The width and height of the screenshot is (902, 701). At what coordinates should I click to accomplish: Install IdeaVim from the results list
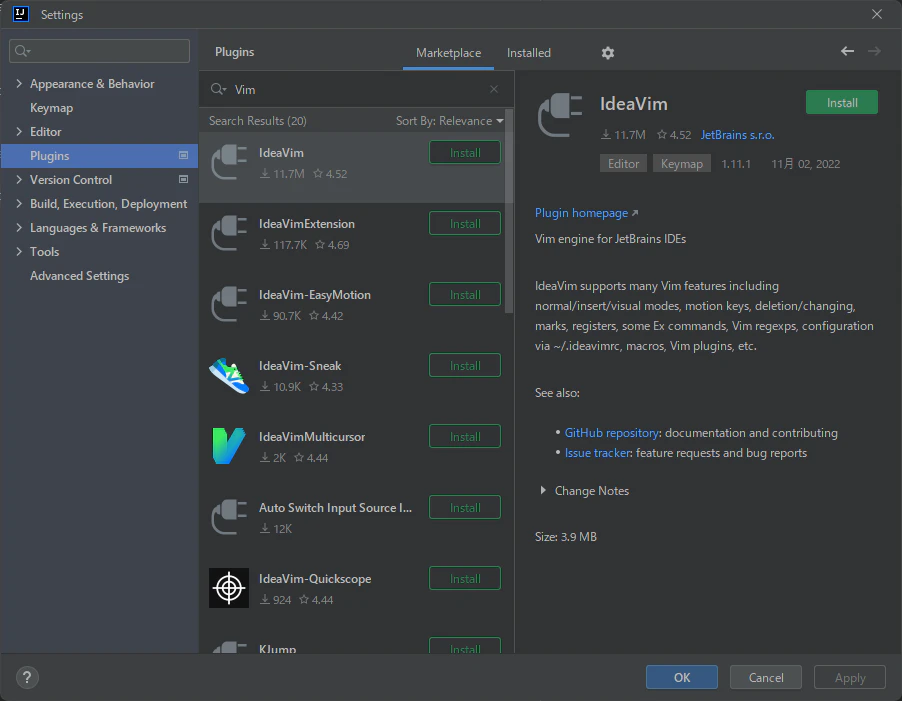(x=465, y=152)
